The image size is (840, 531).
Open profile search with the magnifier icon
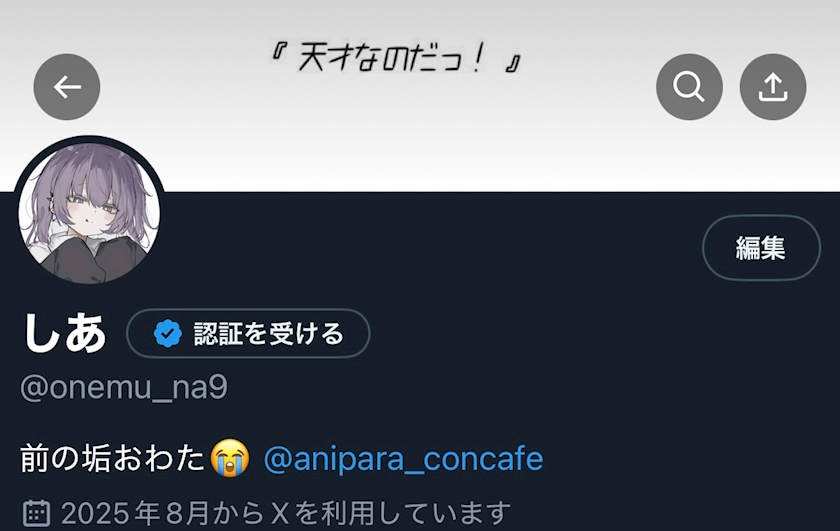pyautogui.click(x=689, y=87)
